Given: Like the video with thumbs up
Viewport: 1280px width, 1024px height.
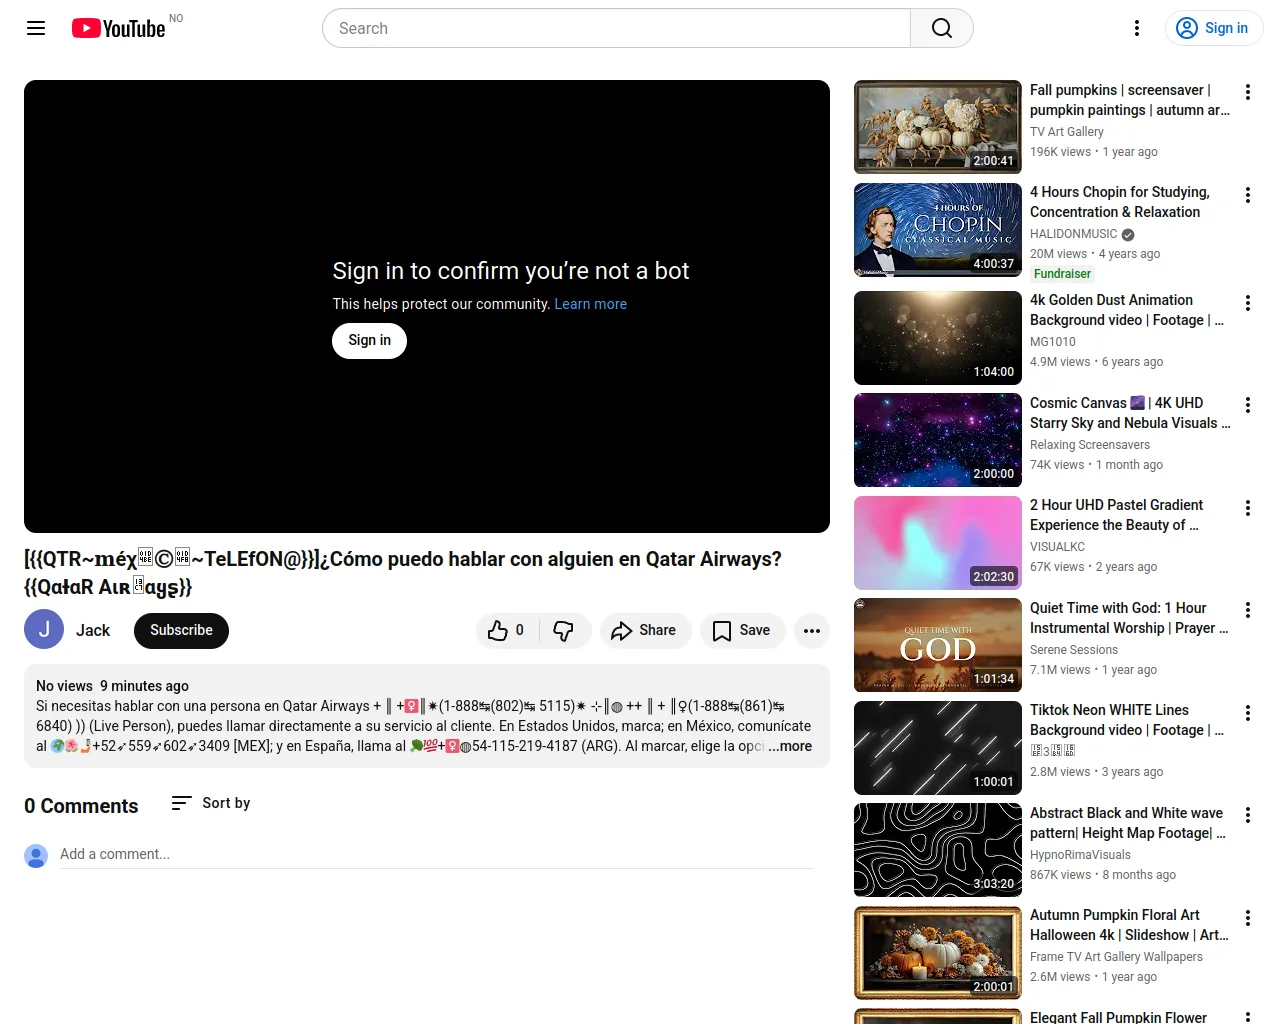Looking at the screenshot, I should [506, 630].
